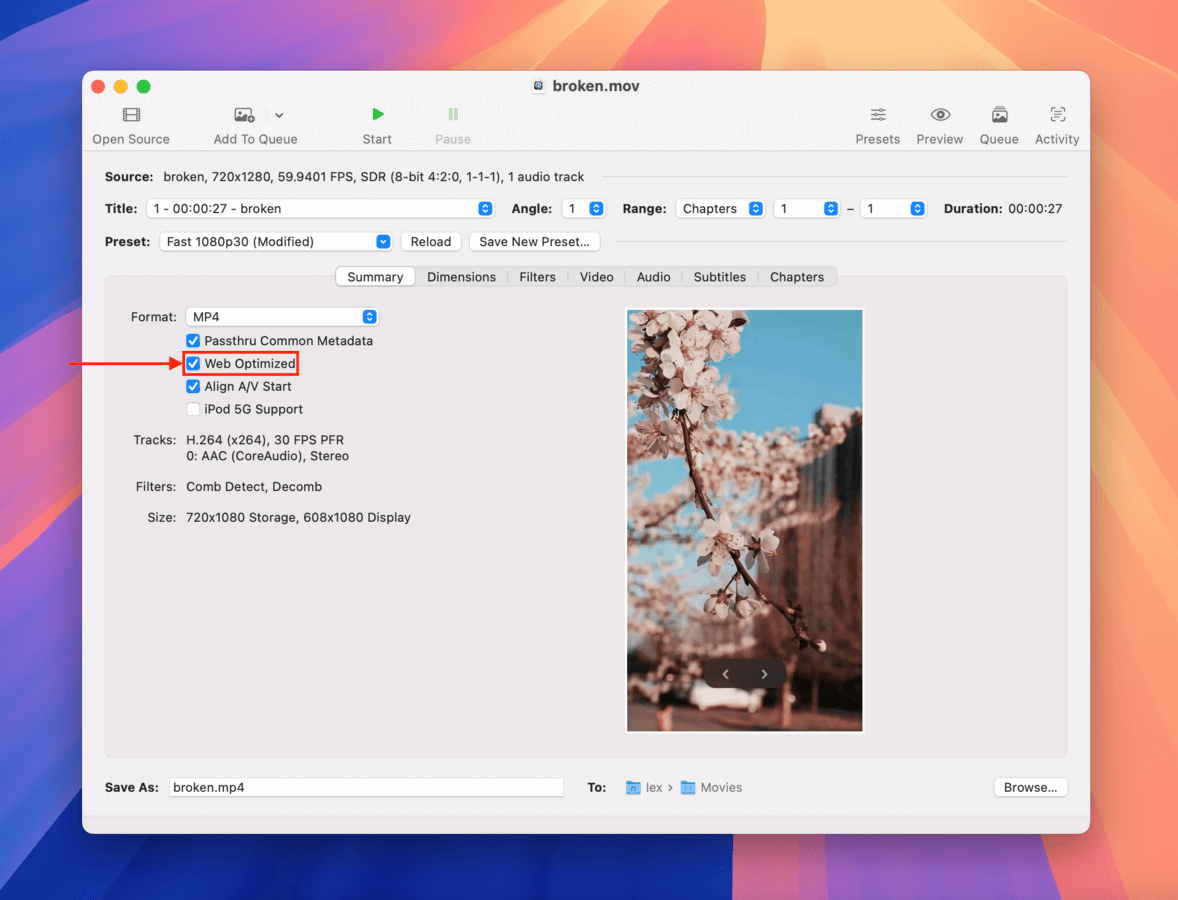Show the Queue window icon
This screenshot has width=1178, height=900.
(x=999, y=115)
